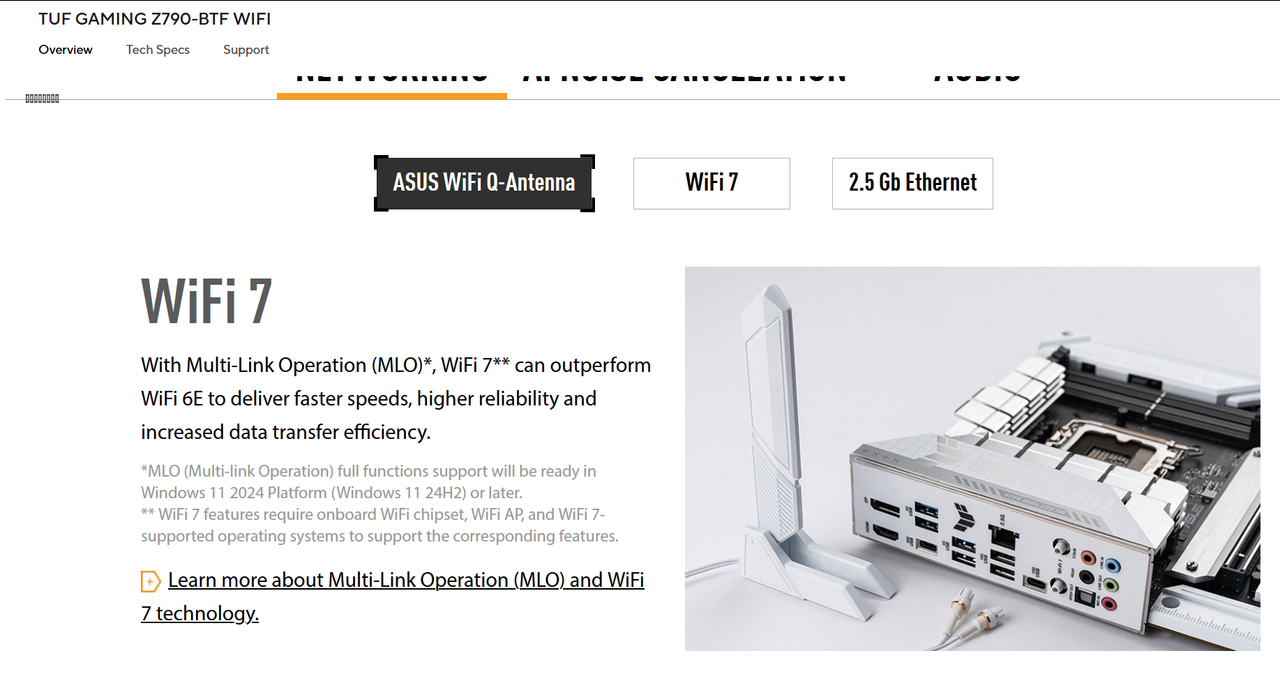This screenshot has width=1280, height=677.
Task: Choose the ASUS WiFi Q-Antenna option
Action: click(484, 183)
